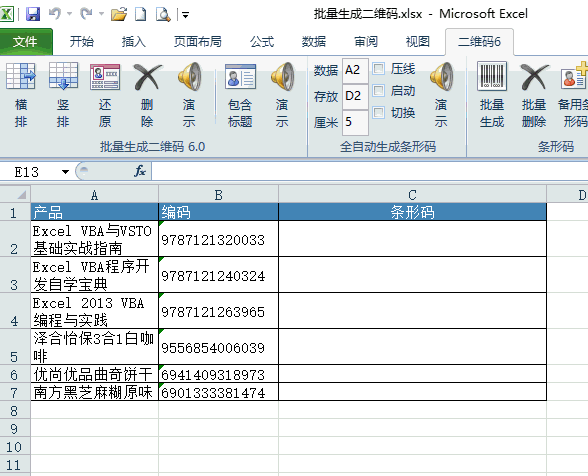Select row 8 header
Image resolution: width=588 pixels, height=476 pixels.
click(15, 410)
